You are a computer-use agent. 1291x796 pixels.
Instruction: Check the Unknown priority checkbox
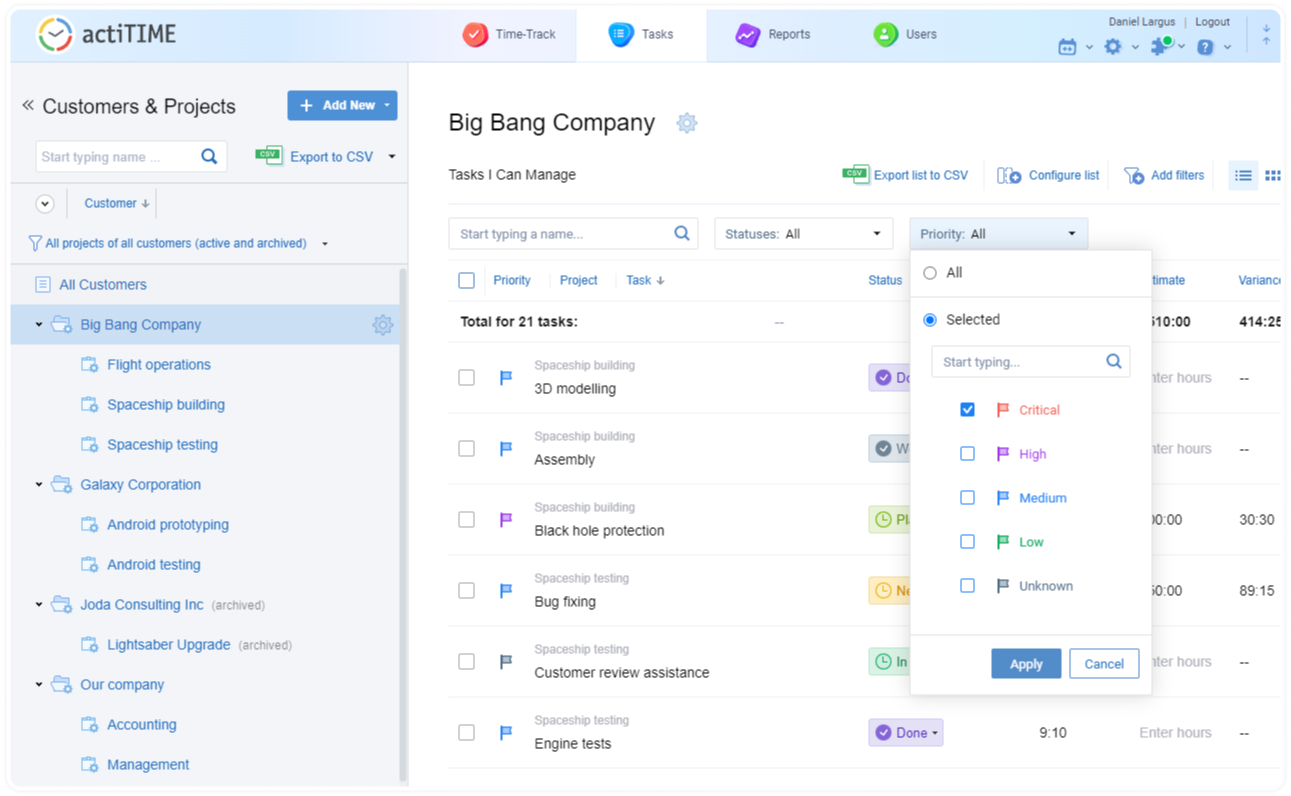point(967,586)
